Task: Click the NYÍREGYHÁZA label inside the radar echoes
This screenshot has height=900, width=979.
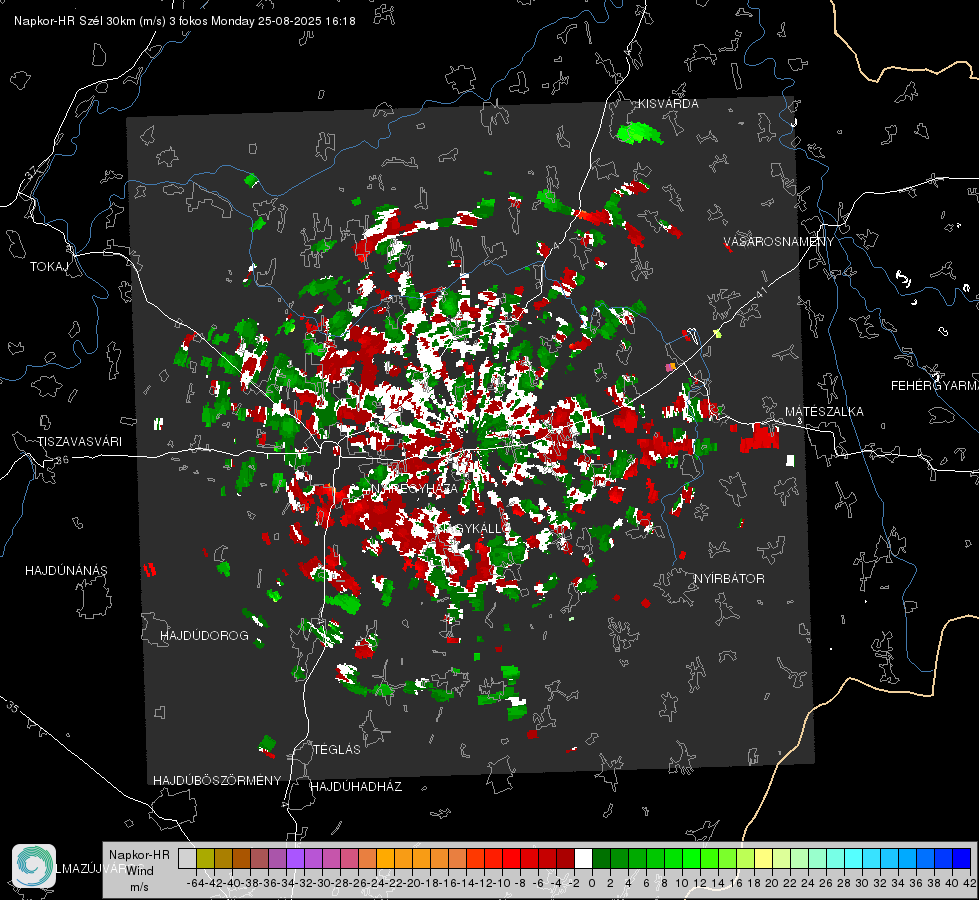Action: pos(413,488)
